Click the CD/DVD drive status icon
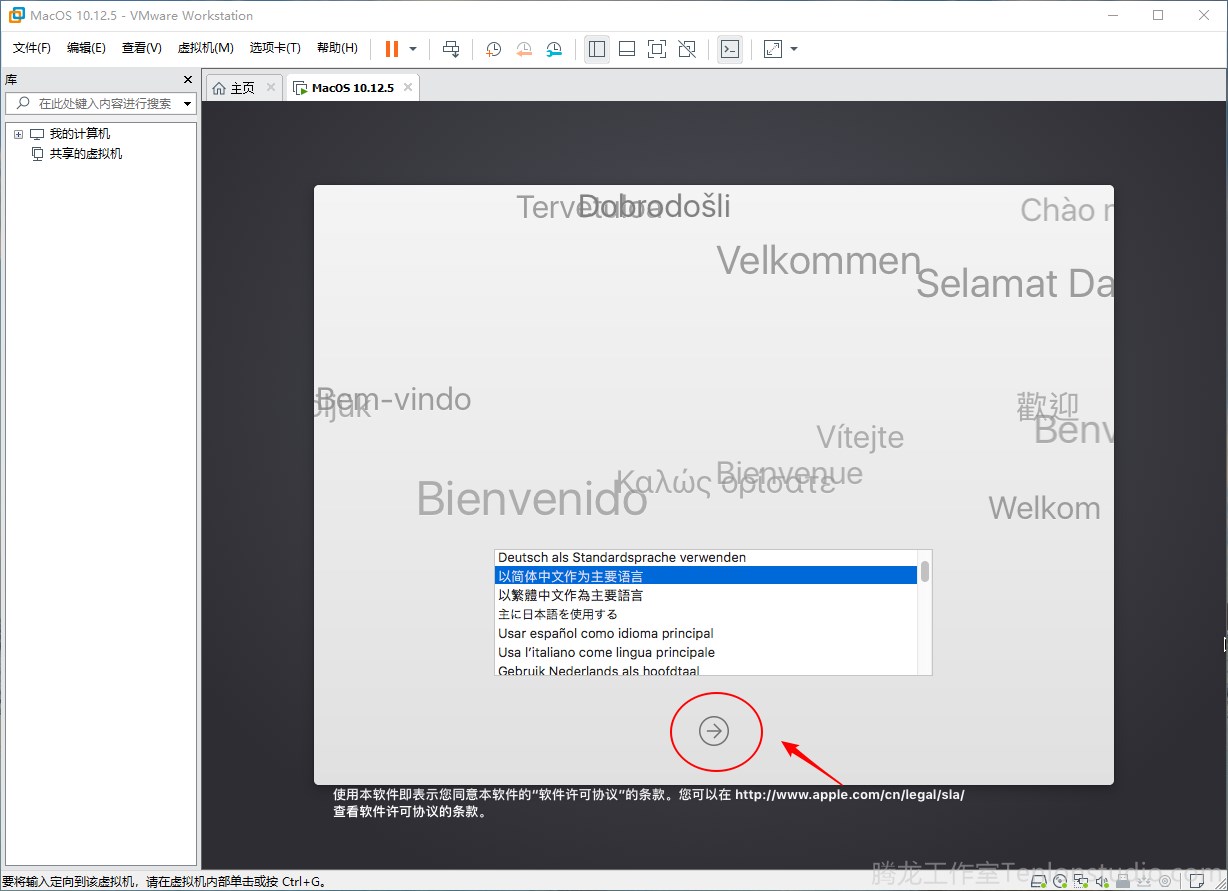 click(x=1060, y=881)
